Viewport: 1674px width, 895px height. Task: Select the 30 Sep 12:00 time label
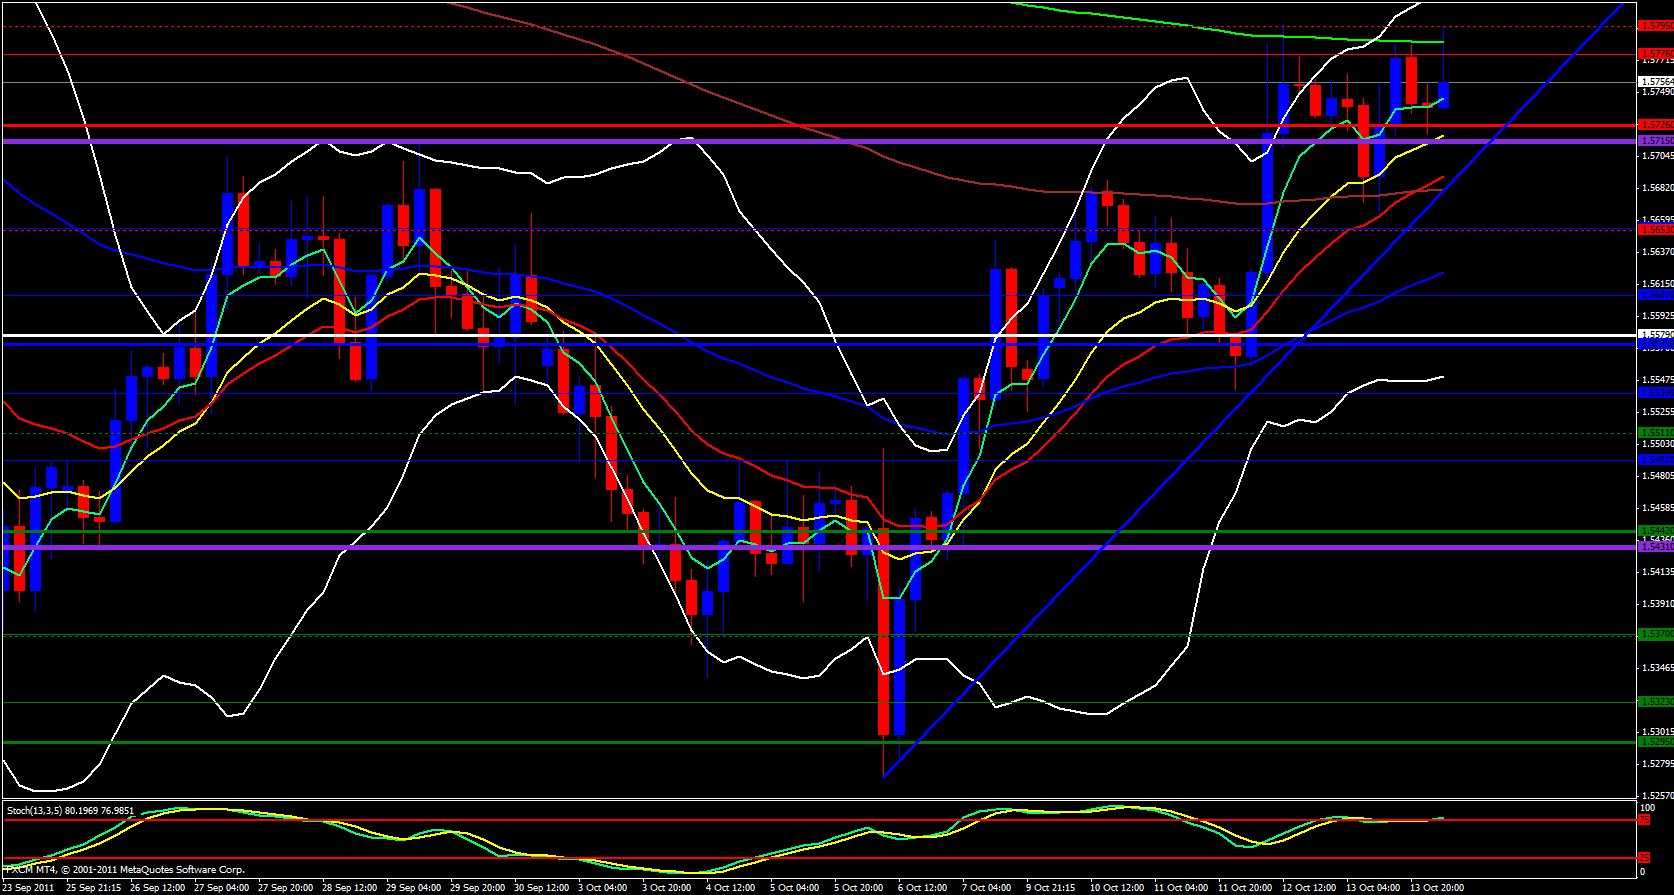541,888
